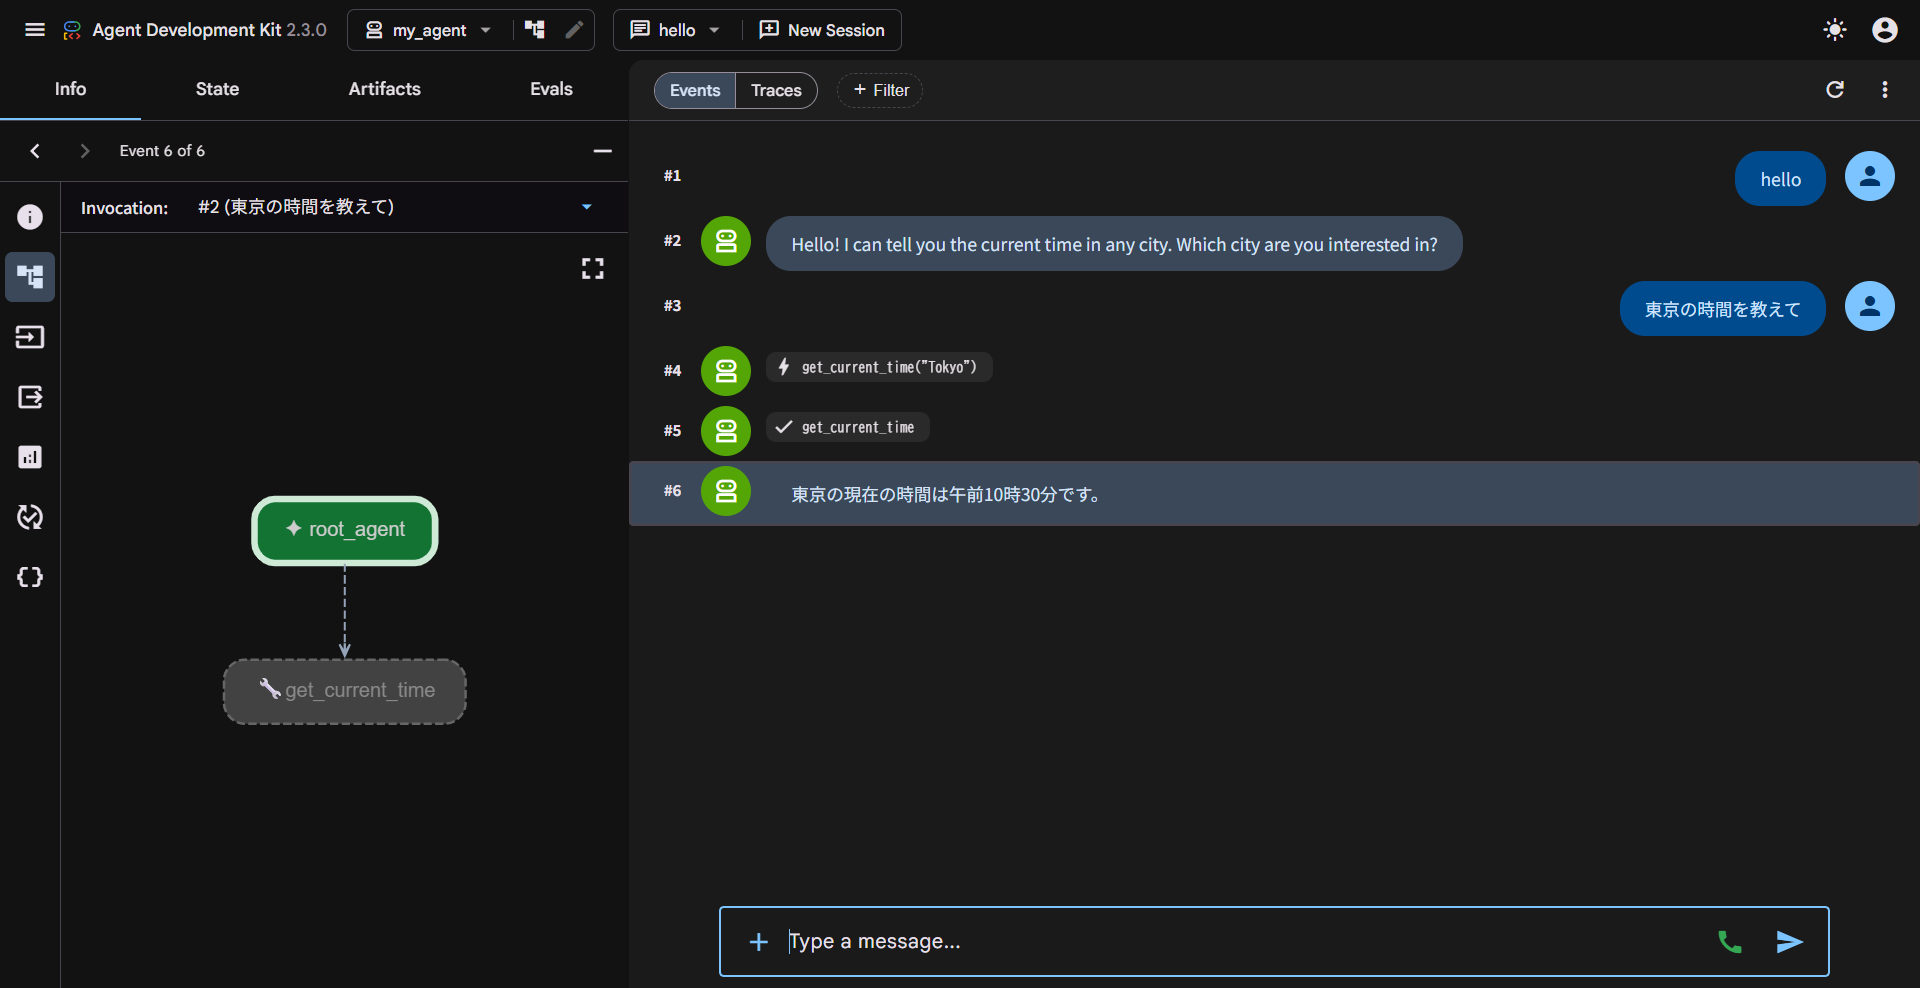Click the event number #3 label
Screen dimensions: 1920x988
click(672, 306)
